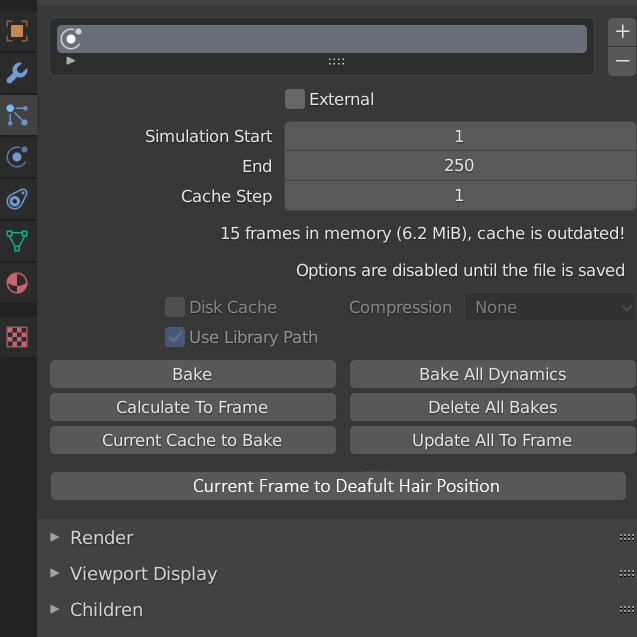
Task: Grab the Viewport Display panel drag handle
Action: 626,574
